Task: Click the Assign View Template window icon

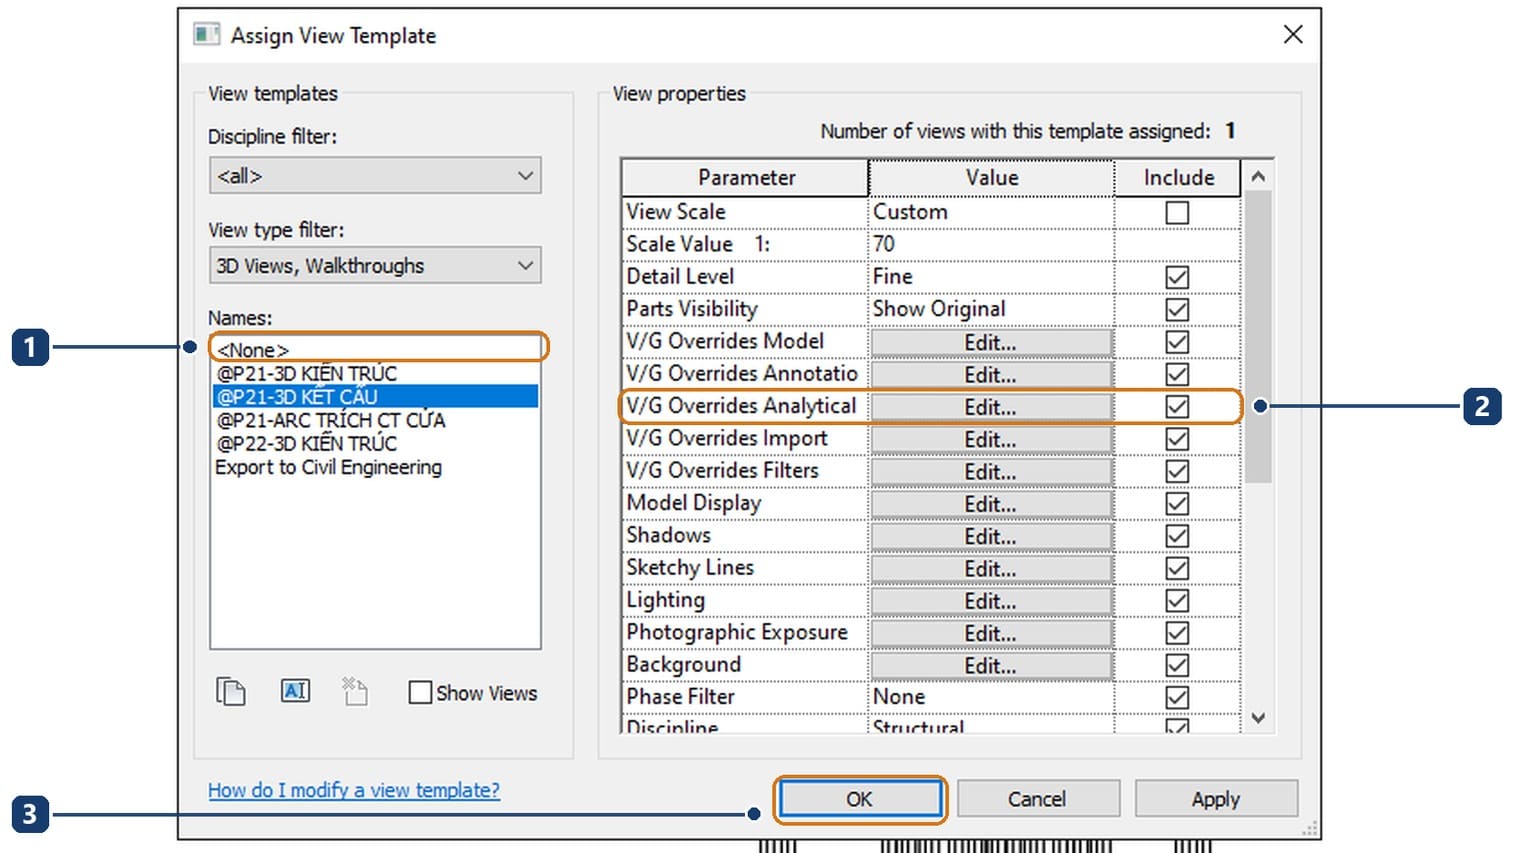Action: 207,35
